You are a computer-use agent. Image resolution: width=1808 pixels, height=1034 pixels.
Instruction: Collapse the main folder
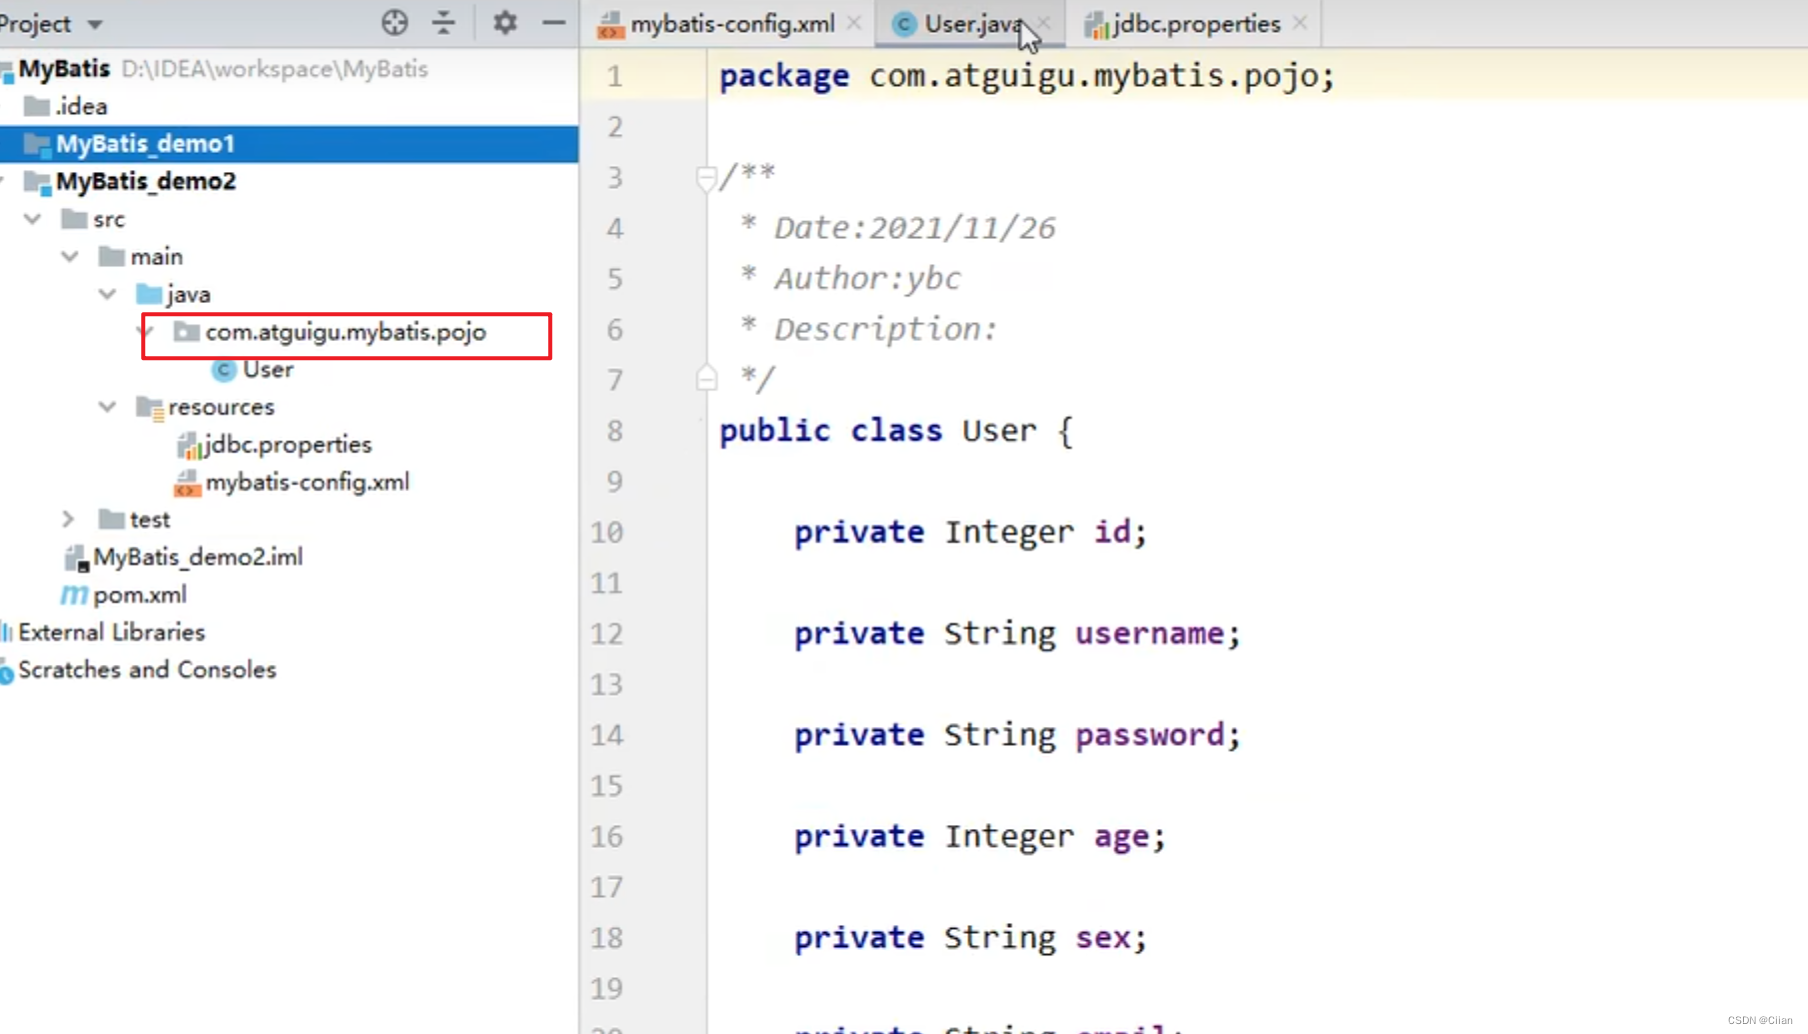coord(70,257)
